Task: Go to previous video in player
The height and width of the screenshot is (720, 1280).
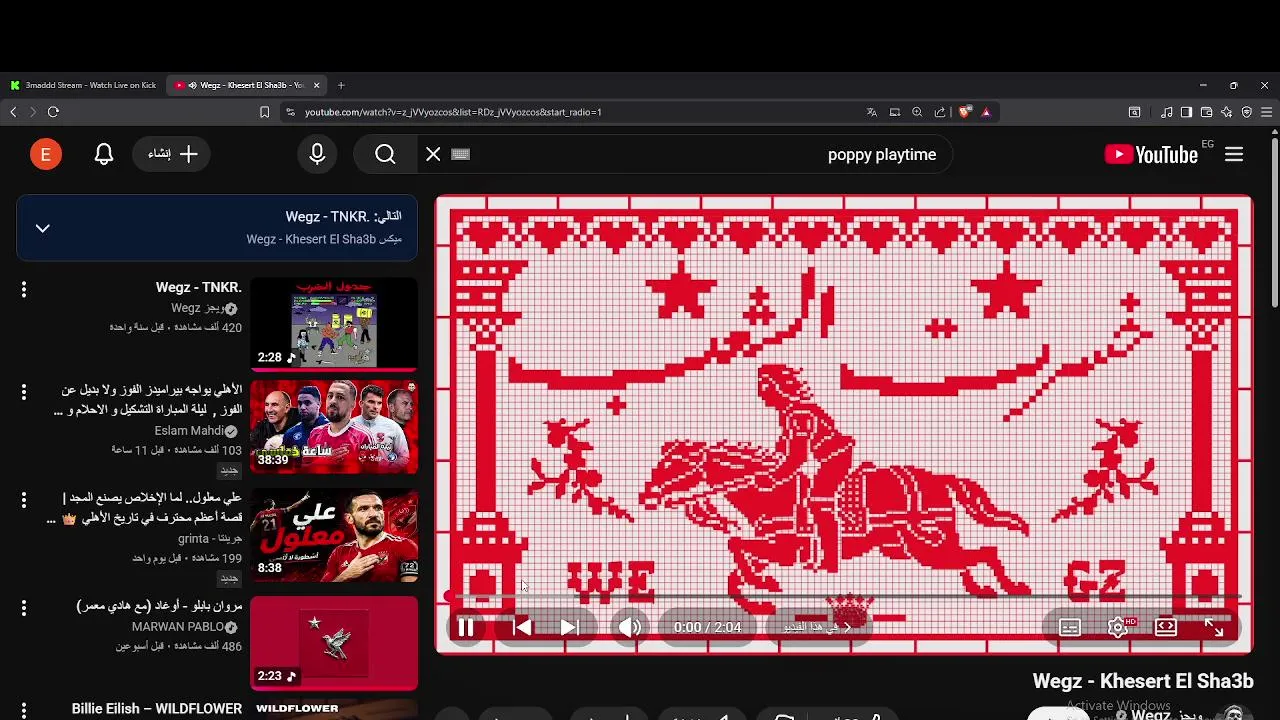Action: pyautogui.click(x=522, y=628)
